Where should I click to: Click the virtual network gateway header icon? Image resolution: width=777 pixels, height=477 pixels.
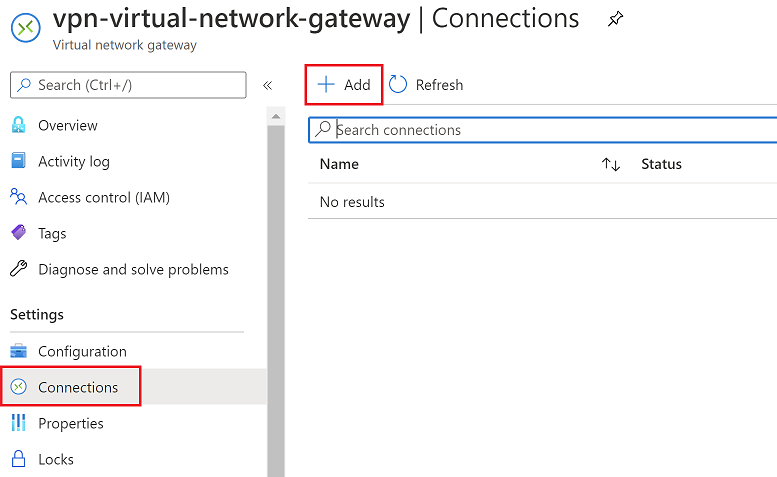pos(26,28)
